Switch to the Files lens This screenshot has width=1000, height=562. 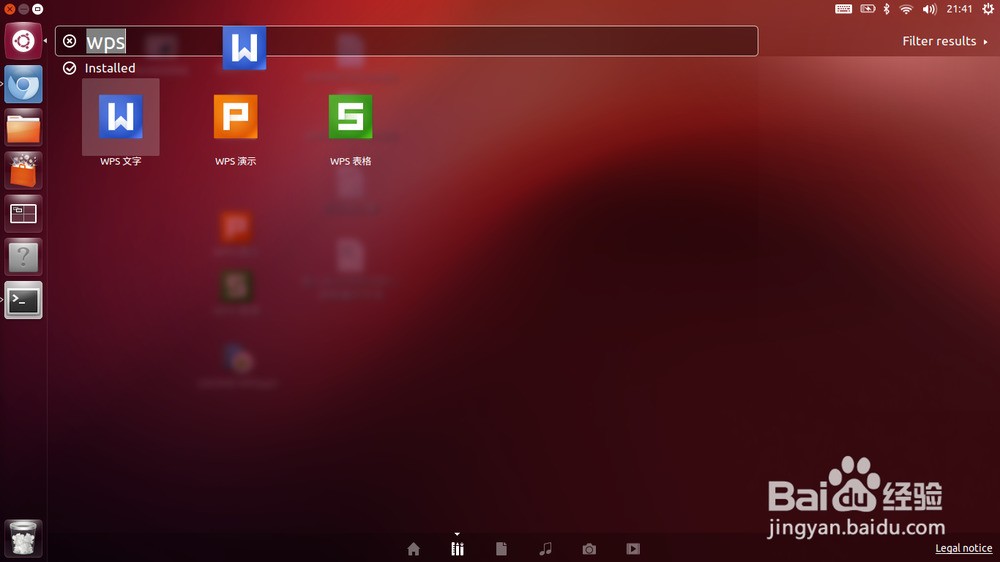point(502,549)
